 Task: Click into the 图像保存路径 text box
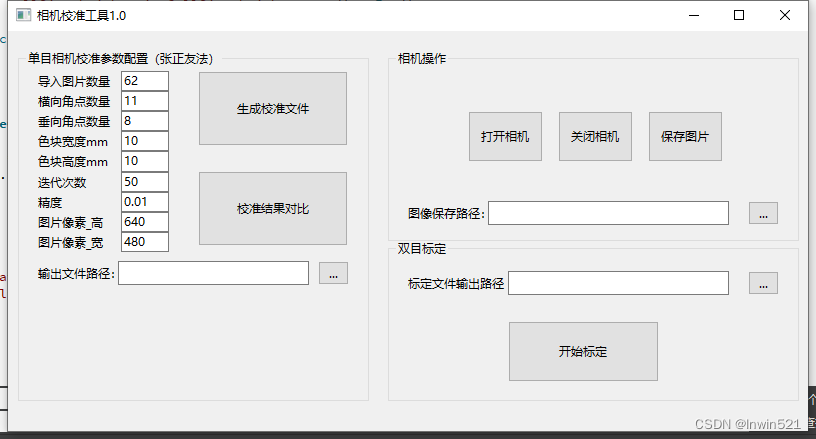(608, 213)
